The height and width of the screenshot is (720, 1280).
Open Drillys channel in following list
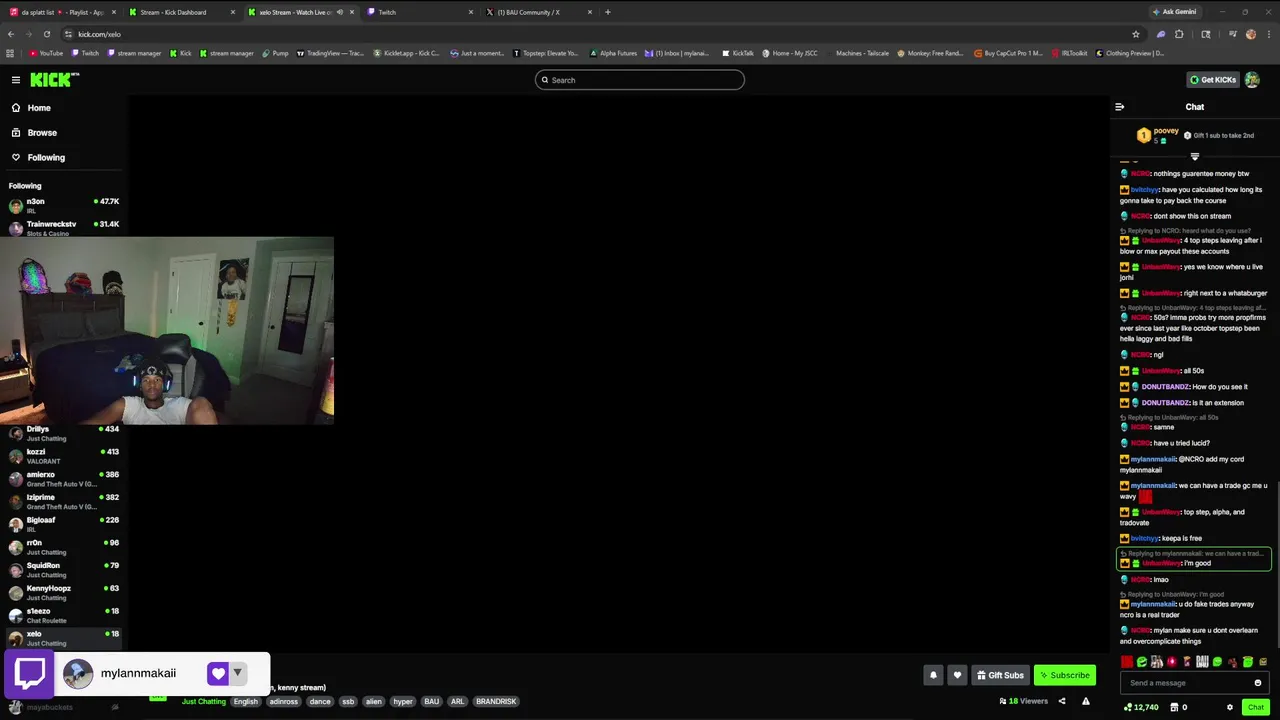click(x=62, y=433)
